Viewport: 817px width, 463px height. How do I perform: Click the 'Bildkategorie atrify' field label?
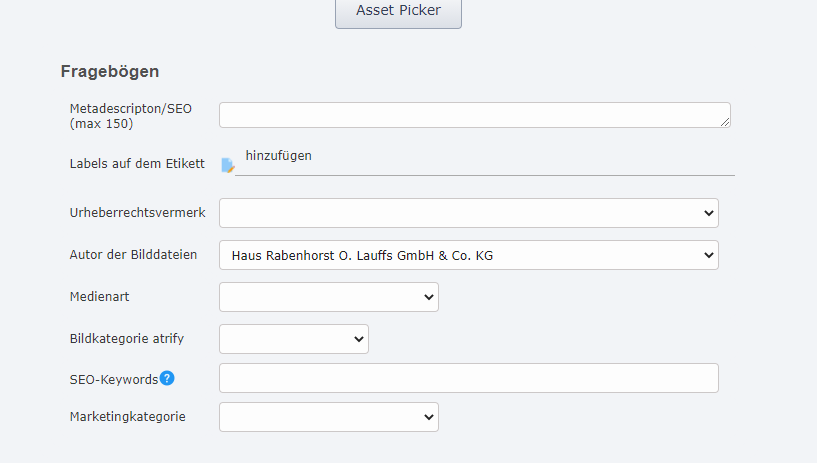pyautogui.click(x=127, y=339)
